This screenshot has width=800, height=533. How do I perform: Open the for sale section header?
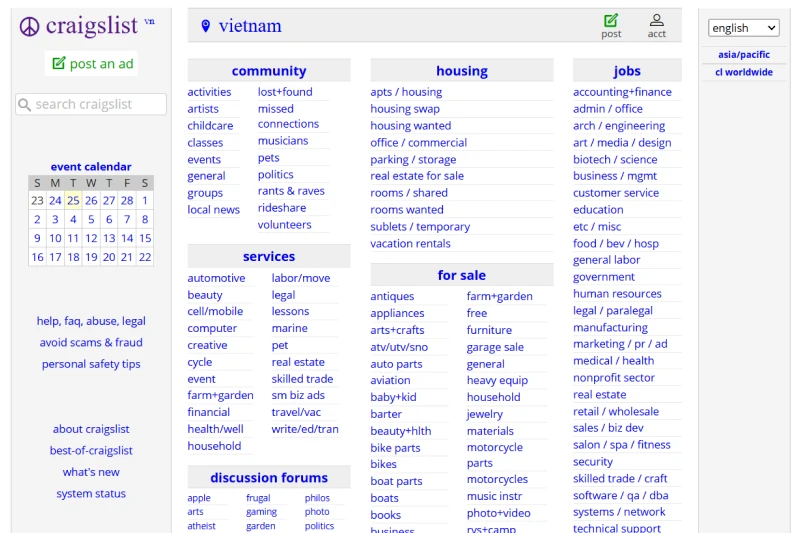coord(462,275)
